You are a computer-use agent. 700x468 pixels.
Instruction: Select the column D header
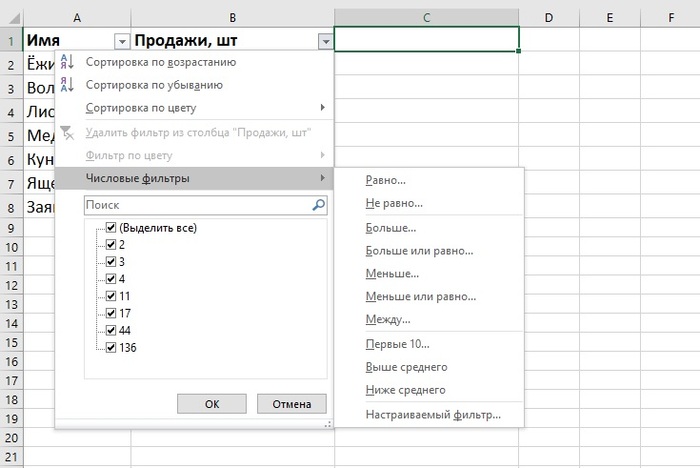549,16
